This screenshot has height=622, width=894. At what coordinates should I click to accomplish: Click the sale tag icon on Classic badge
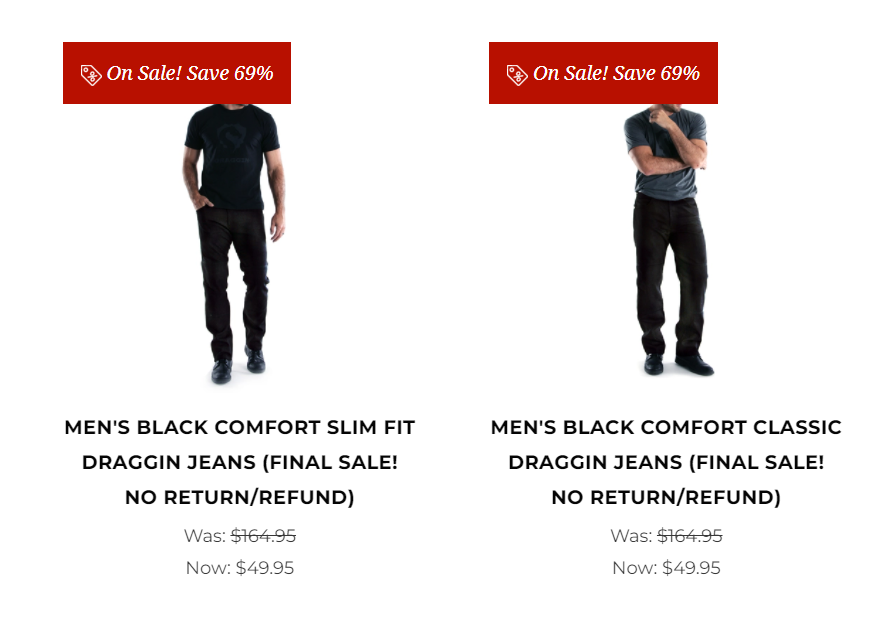pyautogui.click(x=517, y=75)
